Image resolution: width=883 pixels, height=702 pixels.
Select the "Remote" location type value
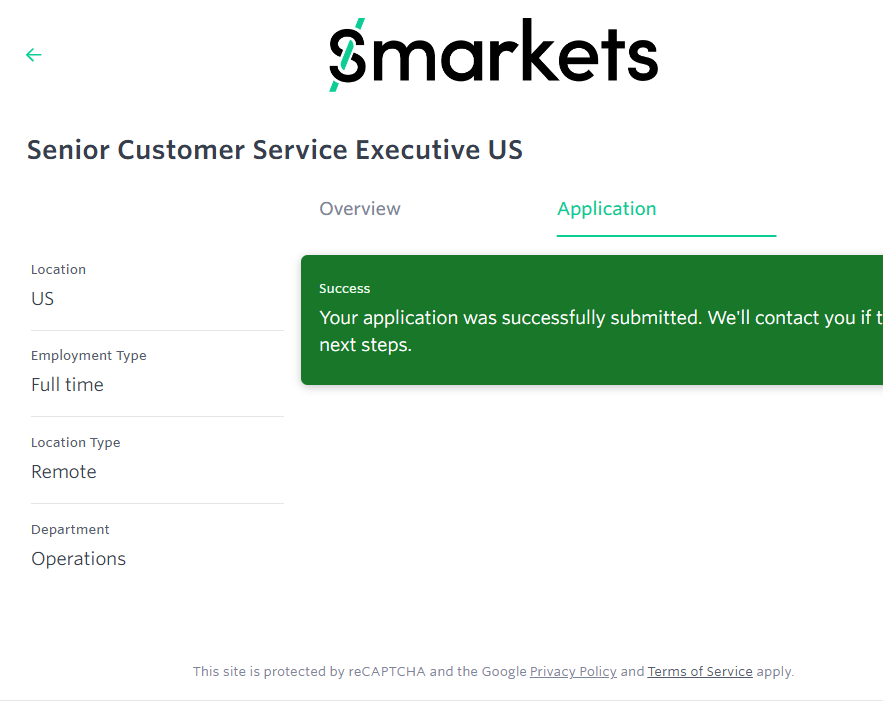click(x=64, y=472)
